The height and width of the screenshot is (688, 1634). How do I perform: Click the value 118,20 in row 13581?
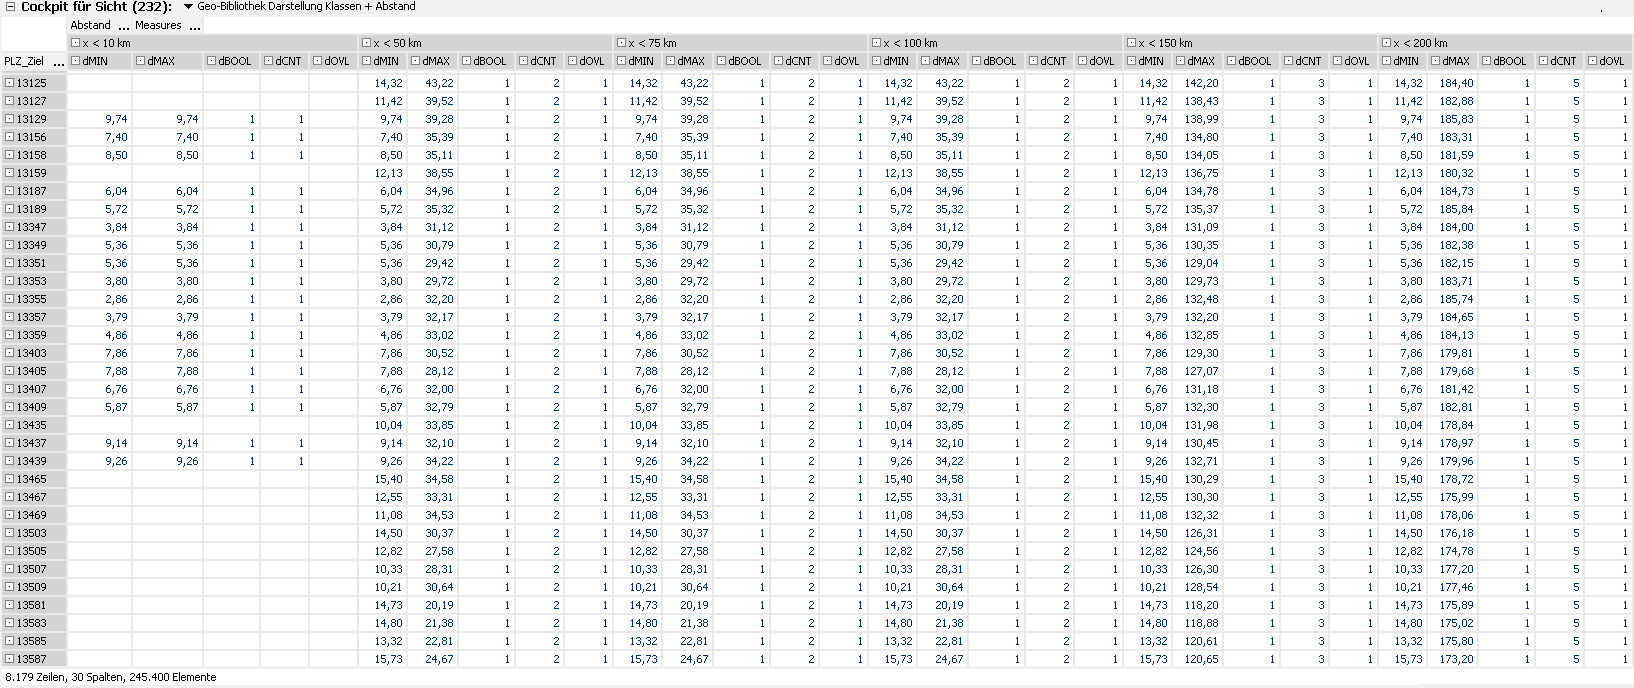[1201, 605]
